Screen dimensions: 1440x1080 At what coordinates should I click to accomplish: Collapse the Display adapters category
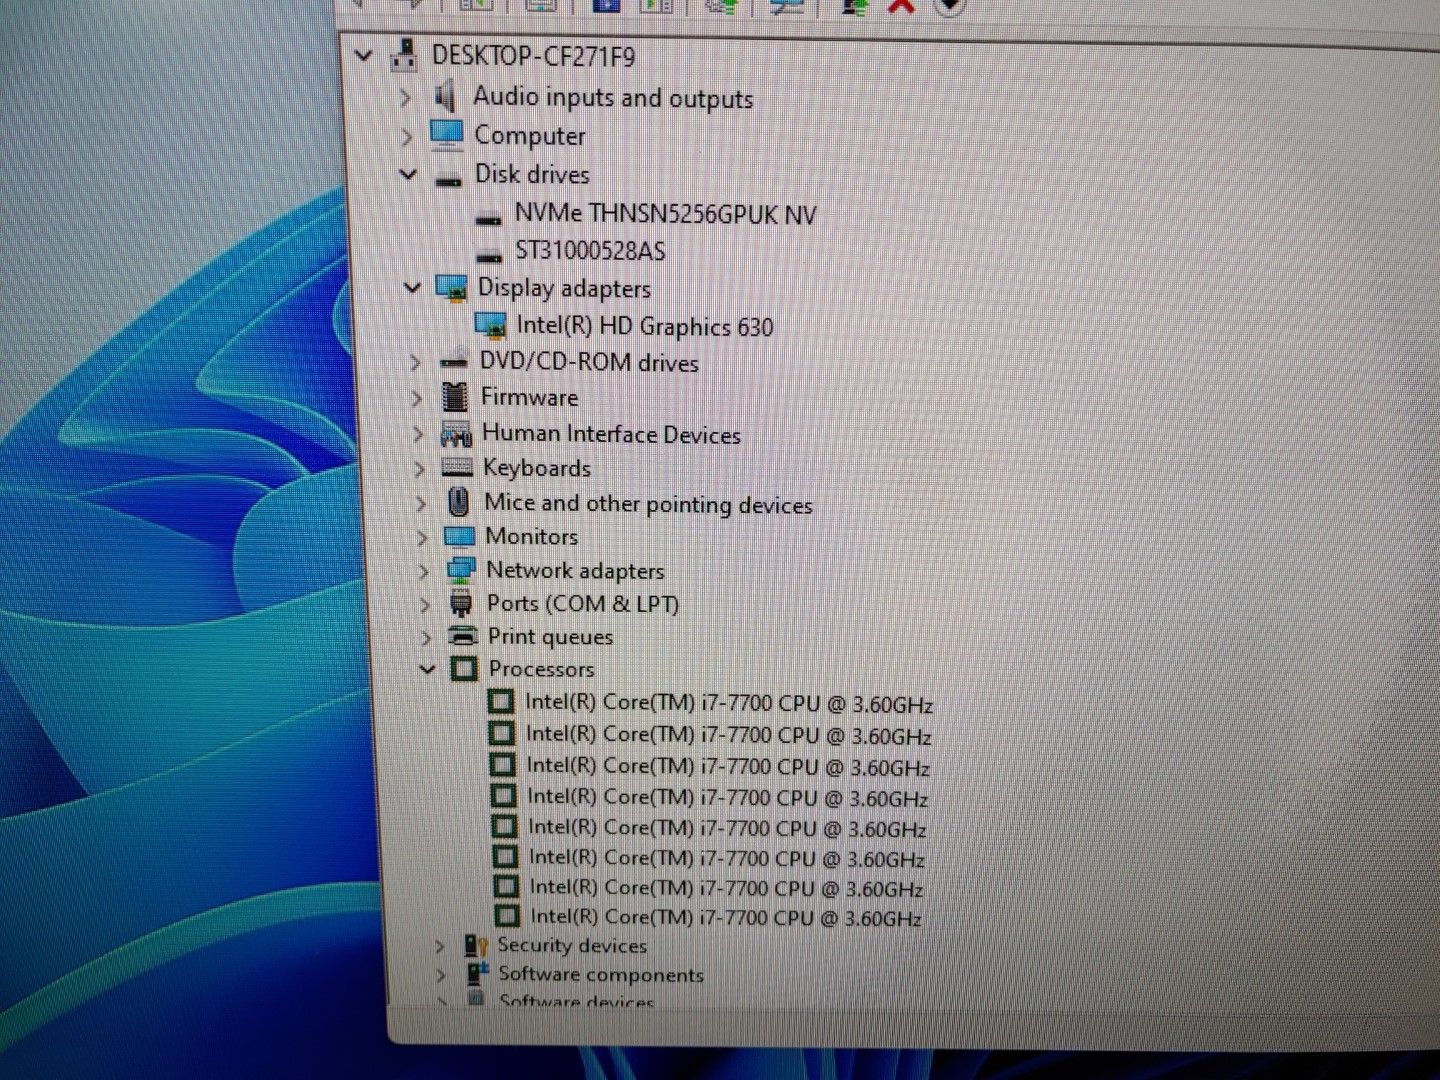click(x=412, y=288)
